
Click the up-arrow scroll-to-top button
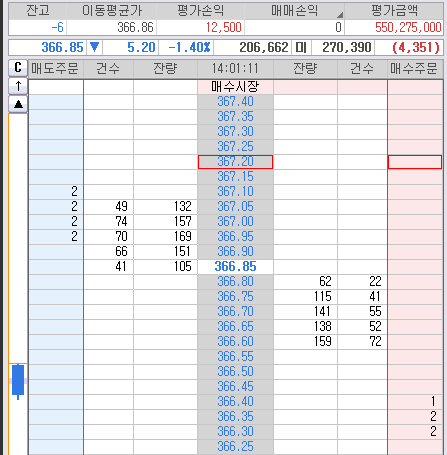click(x=18, y=86)
